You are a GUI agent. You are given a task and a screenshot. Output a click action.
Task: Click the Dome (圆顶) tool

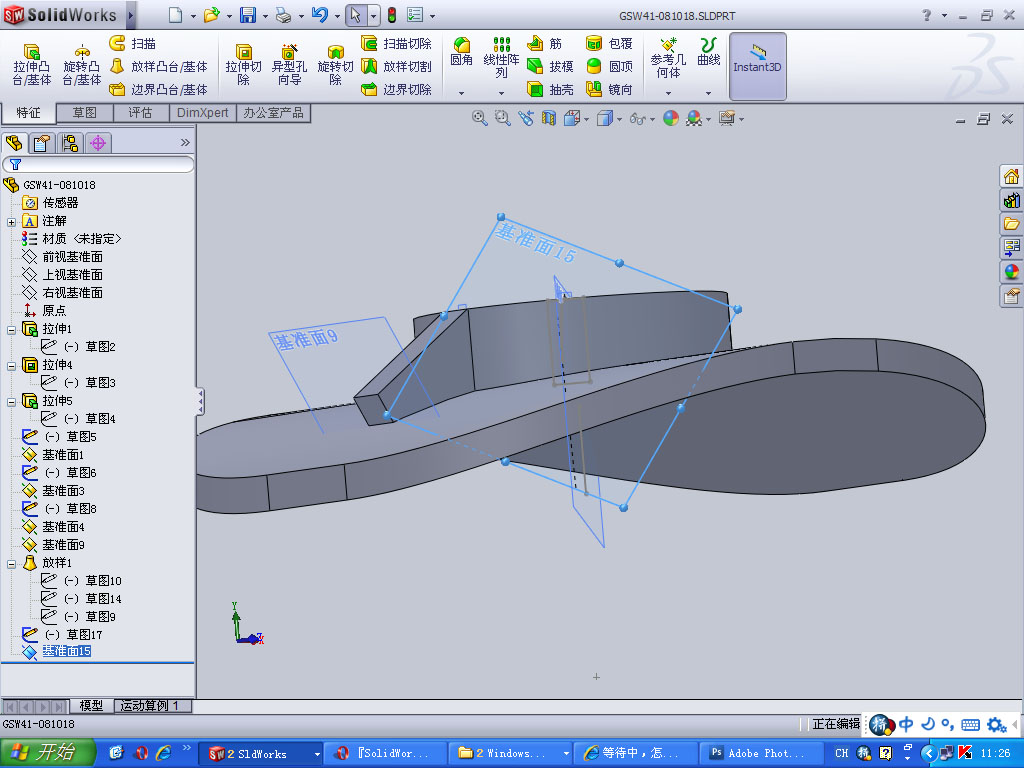coord(609,67)
